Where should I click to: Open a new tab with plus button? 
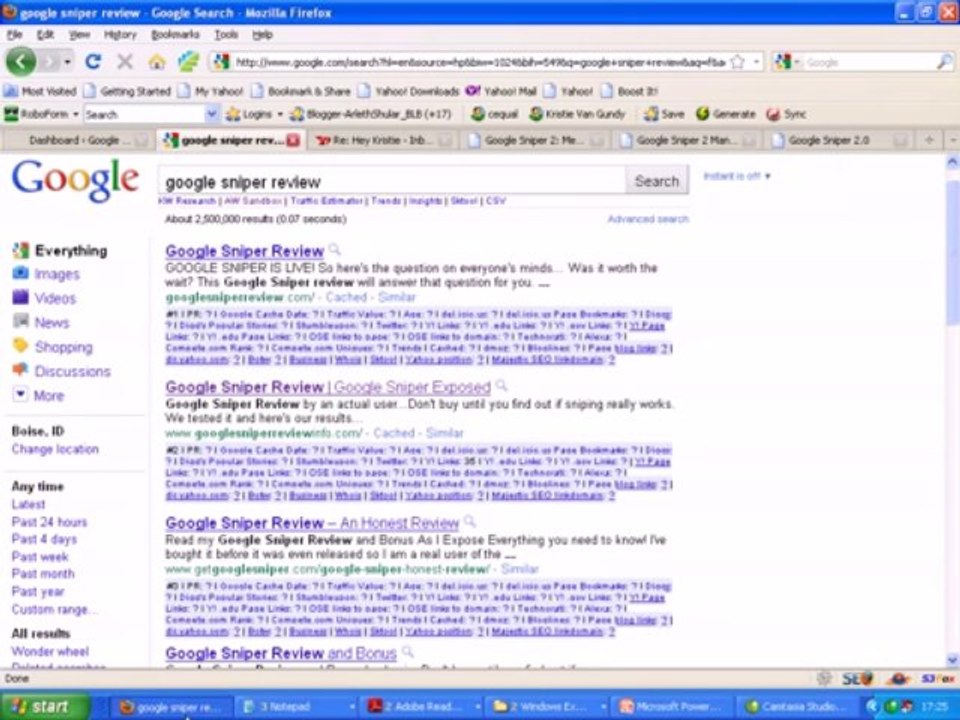point(929,140)
